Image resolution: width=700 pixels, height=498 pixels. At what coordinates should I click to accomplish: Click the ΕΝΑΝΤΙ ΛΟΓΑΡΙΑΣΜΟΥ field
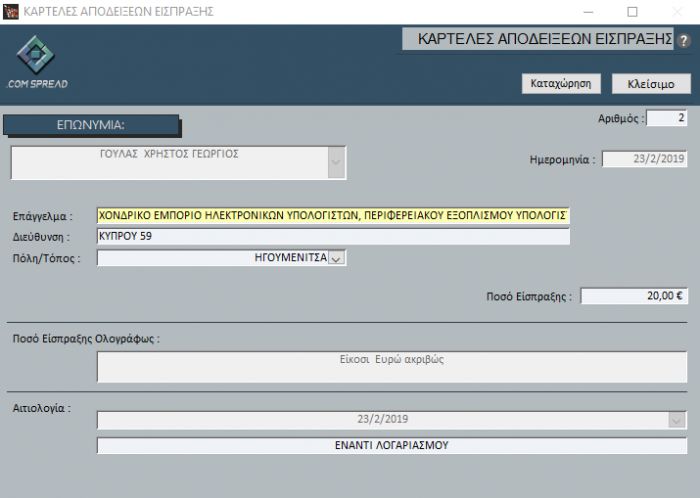392,445
